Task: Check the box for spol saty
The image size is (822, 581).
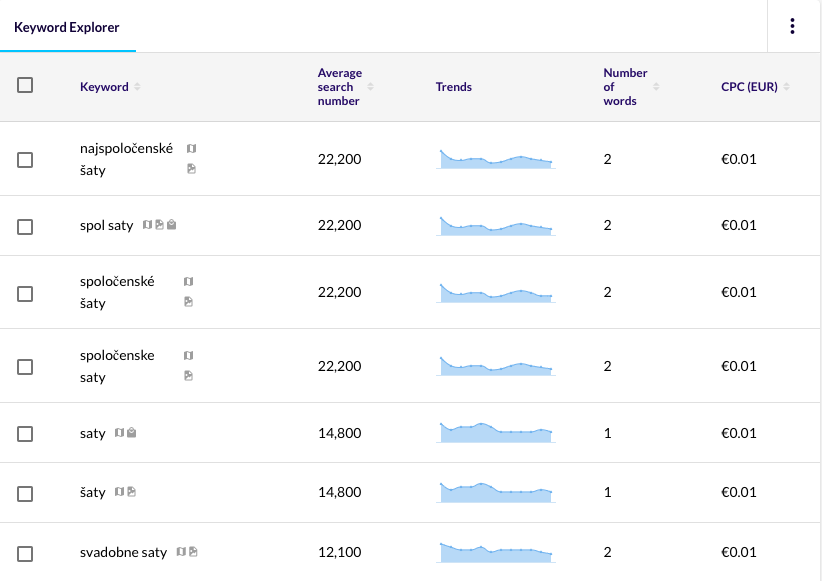Action: (x=25, y=227)
